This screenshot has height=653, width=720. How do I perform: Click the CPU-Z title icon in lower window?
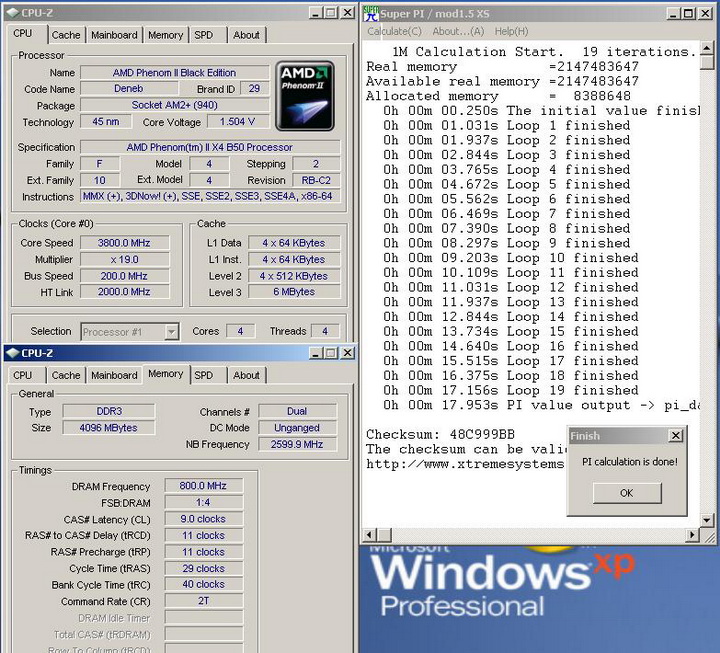coord(13,353)
